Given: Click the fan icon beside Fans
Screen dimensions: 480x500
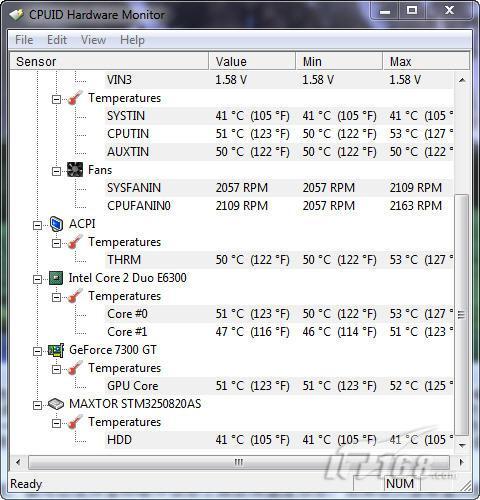Looking at the screenshot, I should tap(75, 170).
